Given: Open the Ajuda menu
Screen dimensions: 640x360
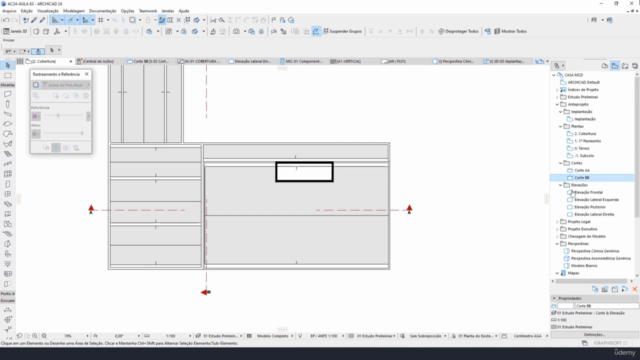Looking at the screenshot, I should click(x=184, y=11).
